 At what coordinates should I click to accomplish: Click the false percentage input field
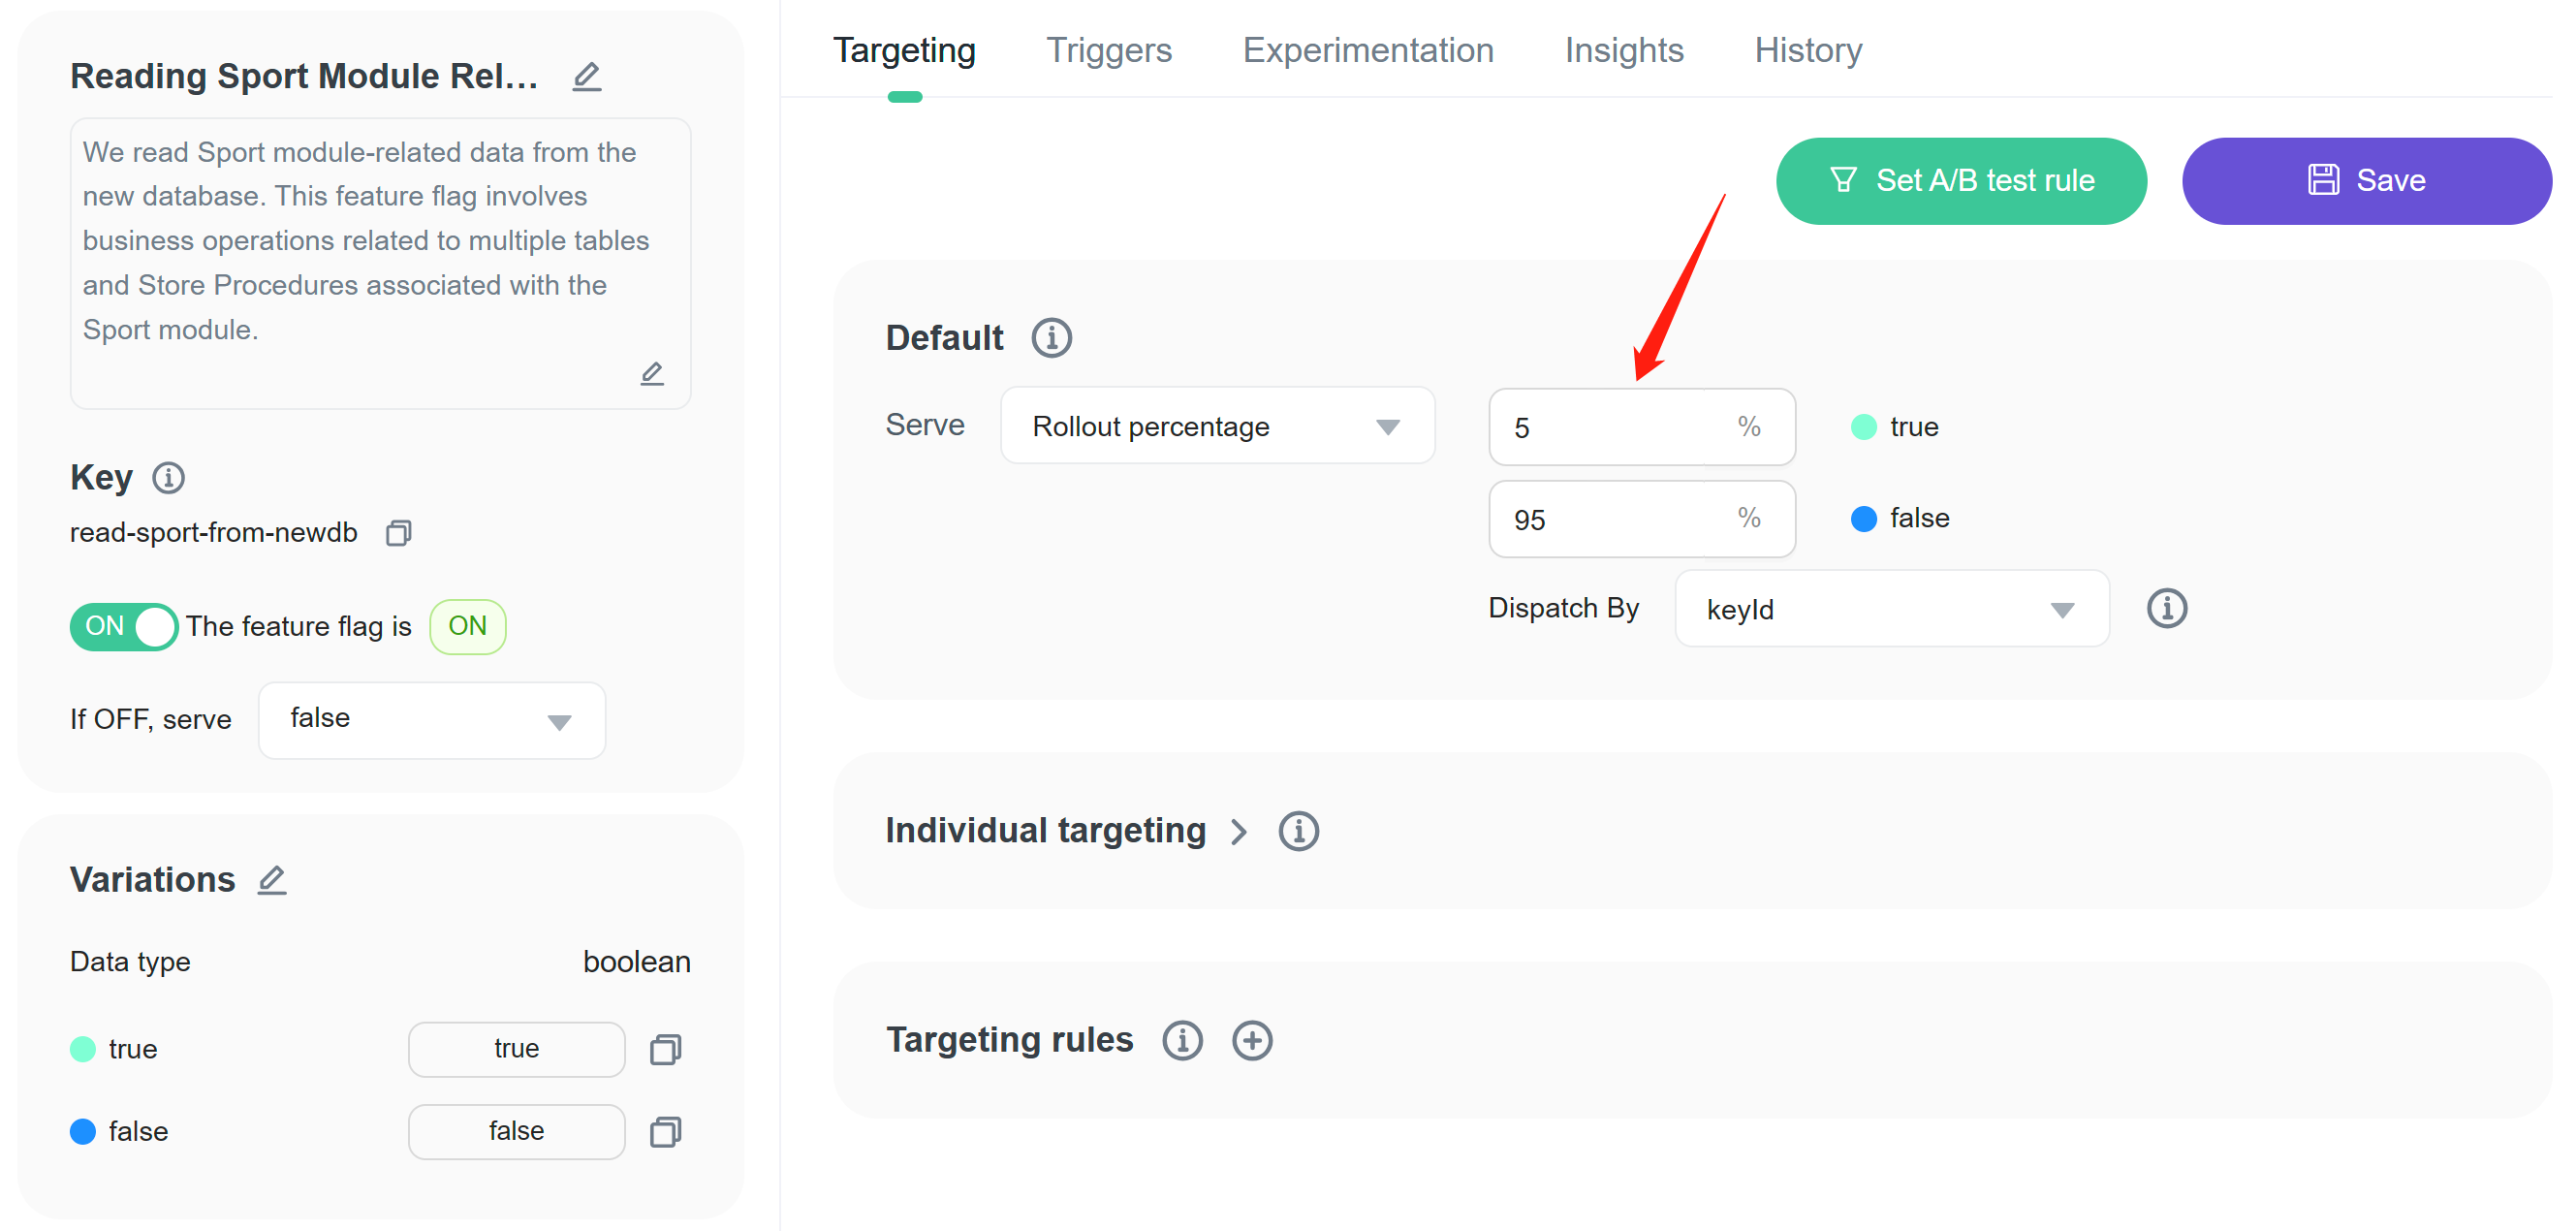1642,519
